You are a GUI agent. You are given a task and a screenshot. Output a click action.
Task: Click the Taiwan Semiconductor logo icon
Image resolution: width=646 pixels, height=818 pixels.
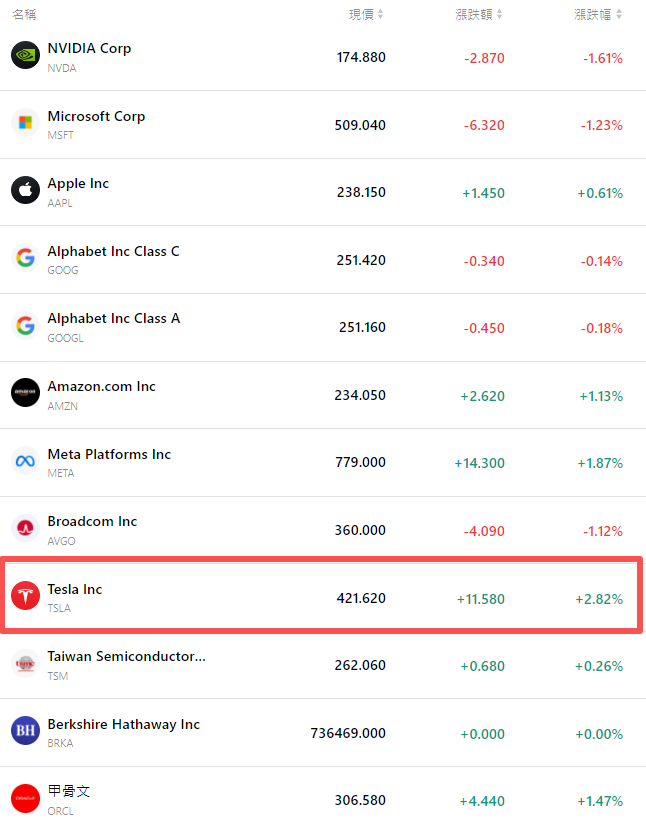tap(25, 663)
